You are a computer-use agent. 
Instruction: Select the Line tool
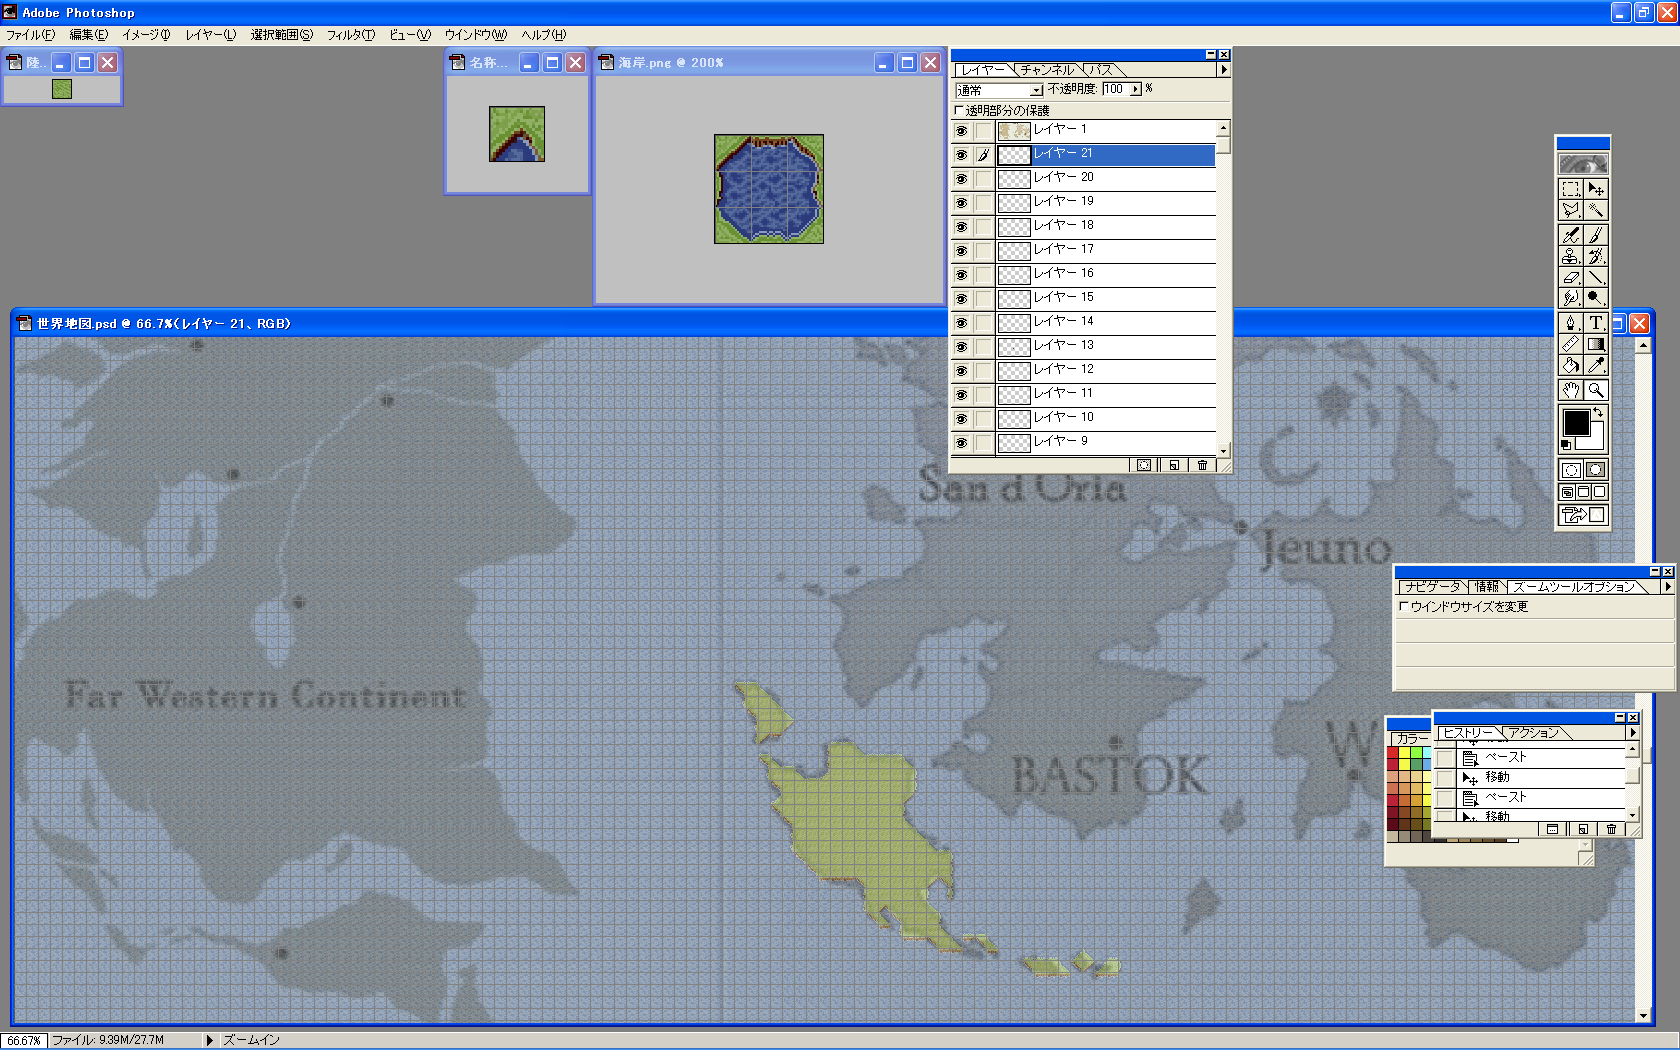tap(1596, 277)
